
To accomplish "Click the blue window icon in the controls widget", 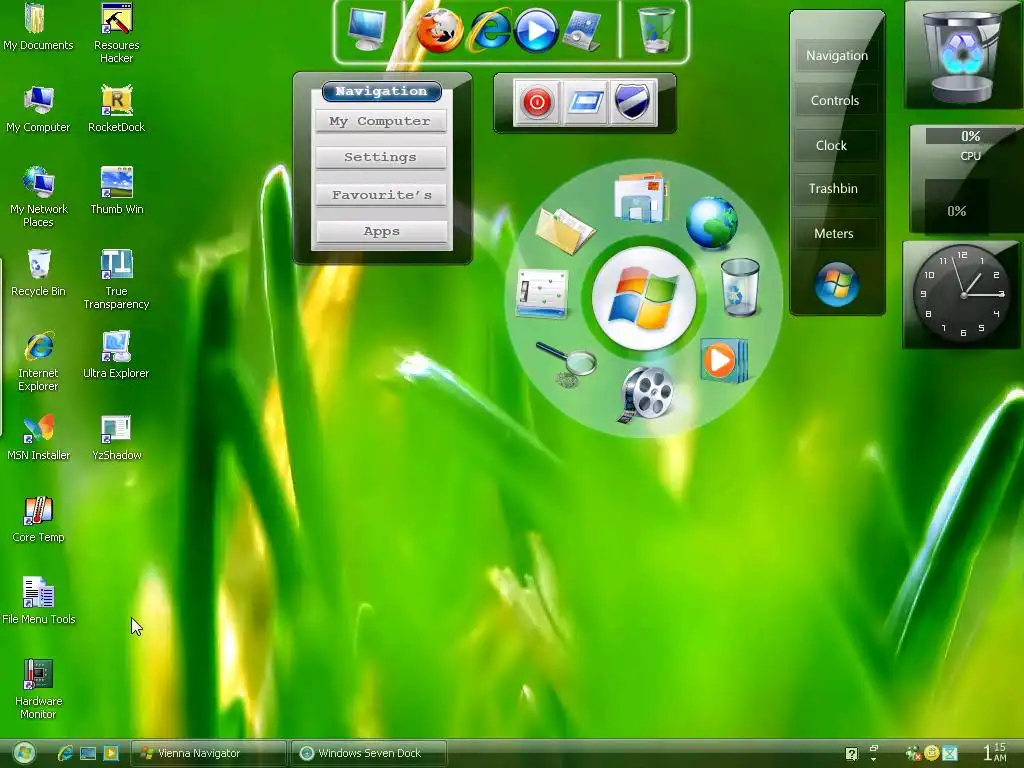I will (584, 102).
